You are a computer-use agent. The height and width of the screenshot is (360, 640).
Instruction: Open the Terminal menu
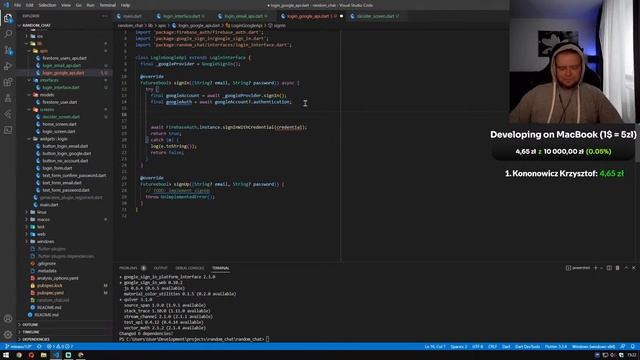(x=107, y=5)
